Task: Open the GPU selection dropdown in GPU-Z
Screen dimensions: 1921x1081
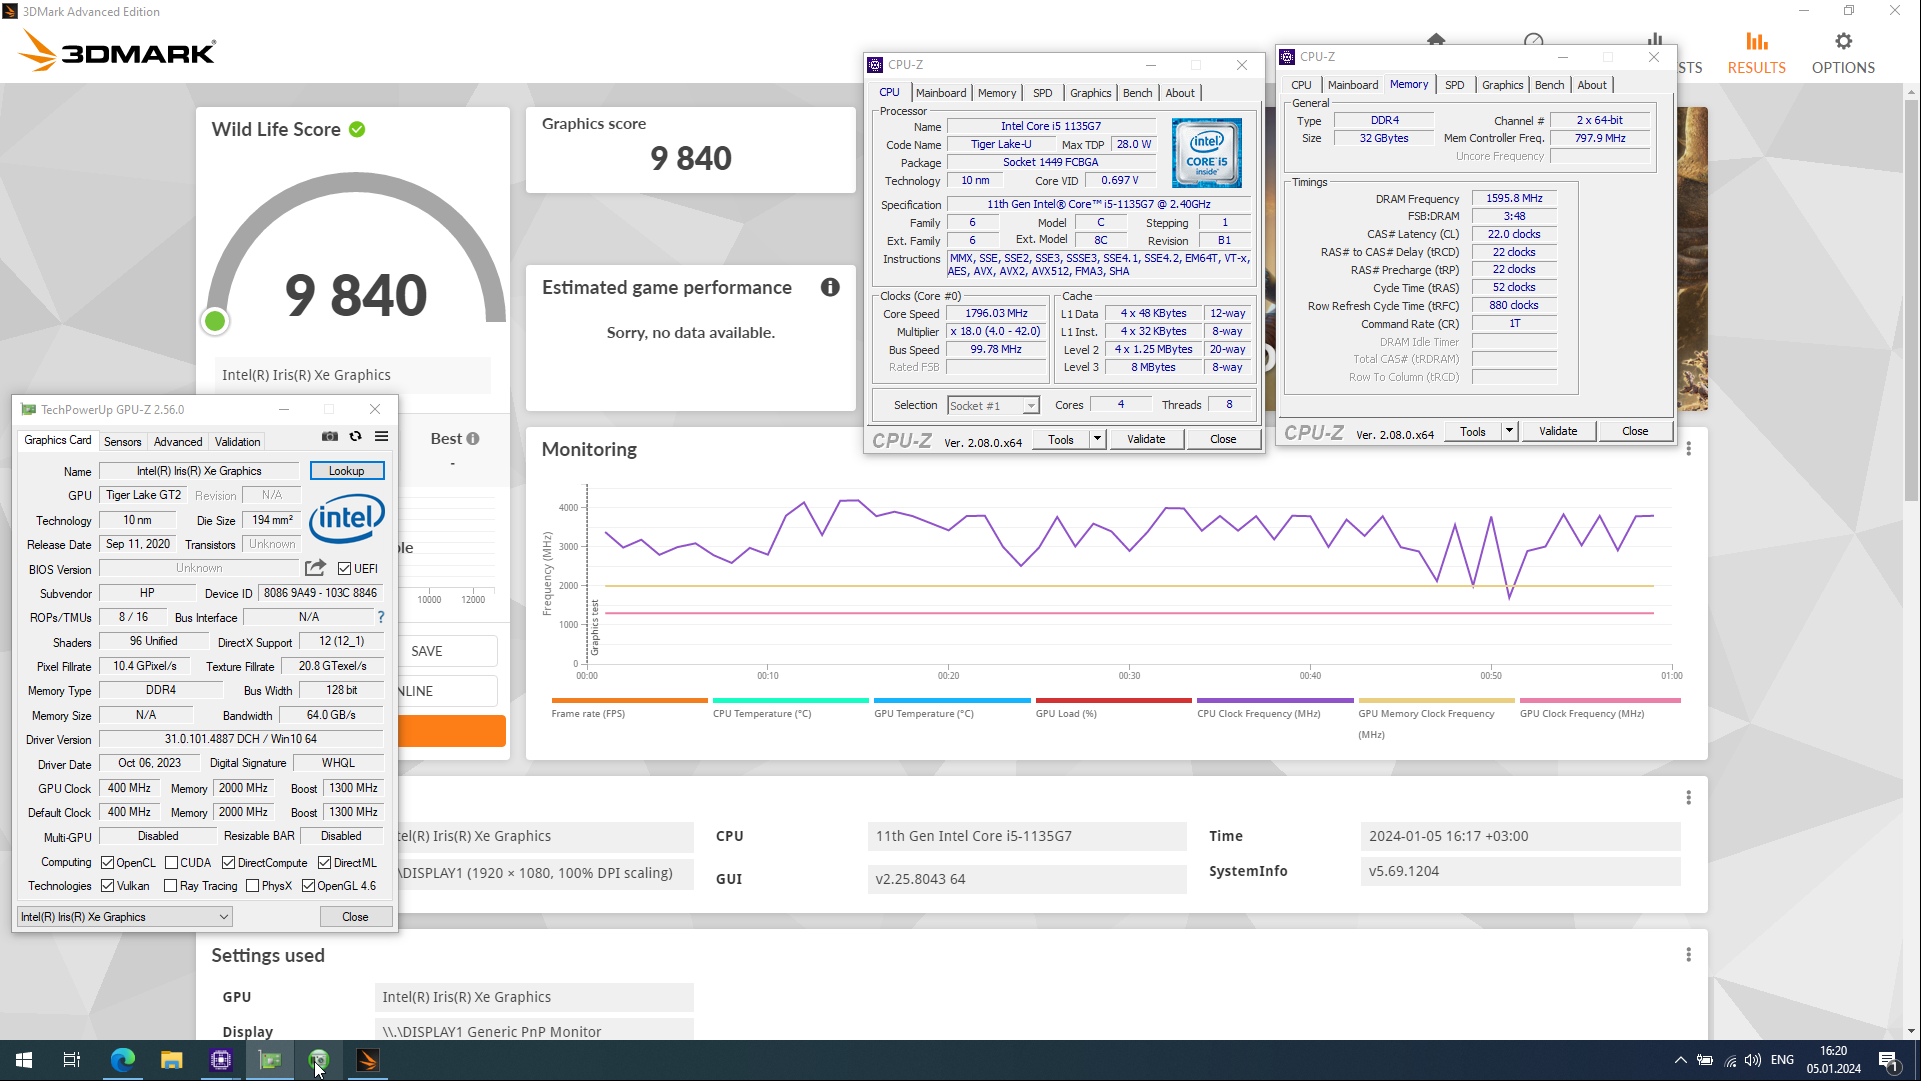Action: 125,917
